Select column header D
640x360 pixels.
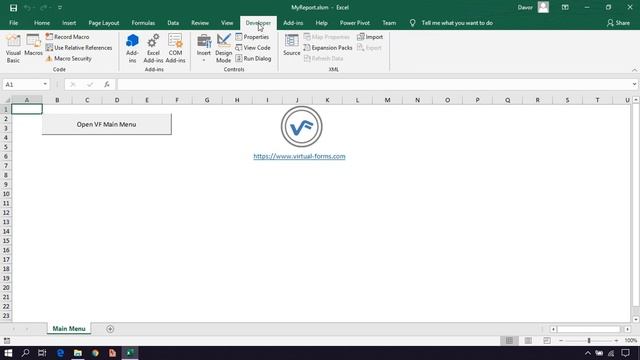117,100
